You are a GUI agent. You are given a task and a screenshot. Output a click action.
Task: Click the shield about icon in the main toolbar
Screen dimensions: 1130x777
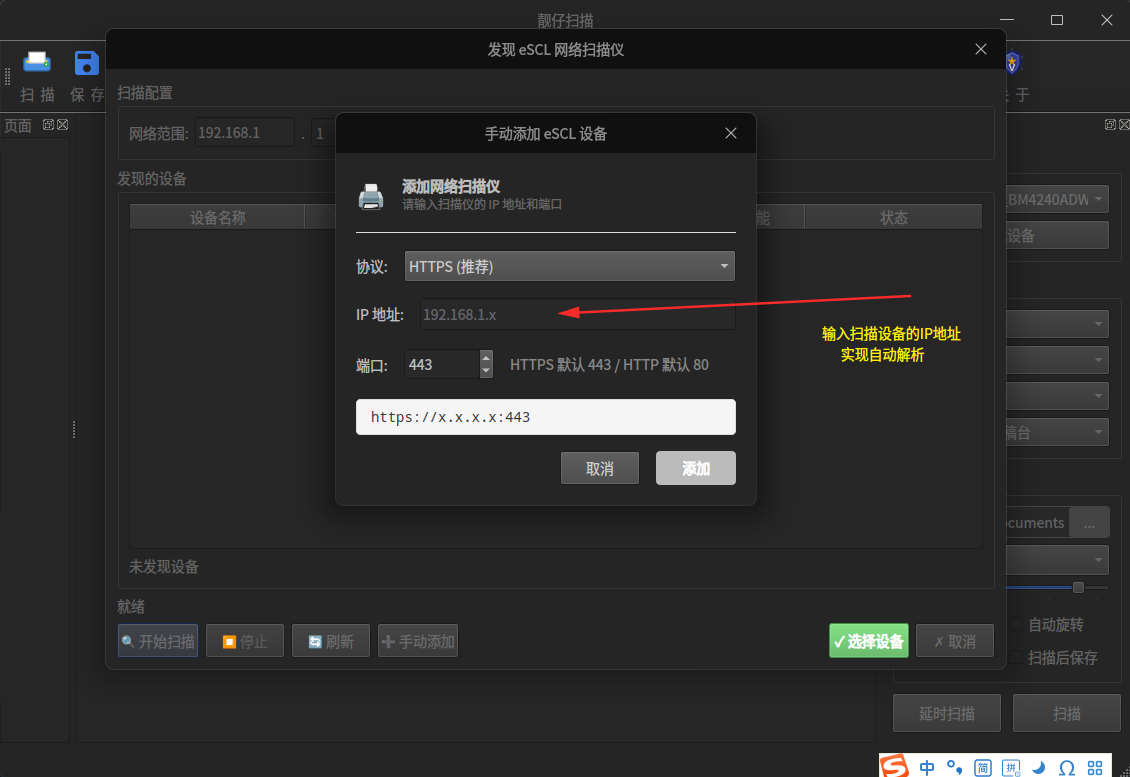point(1013,63)
